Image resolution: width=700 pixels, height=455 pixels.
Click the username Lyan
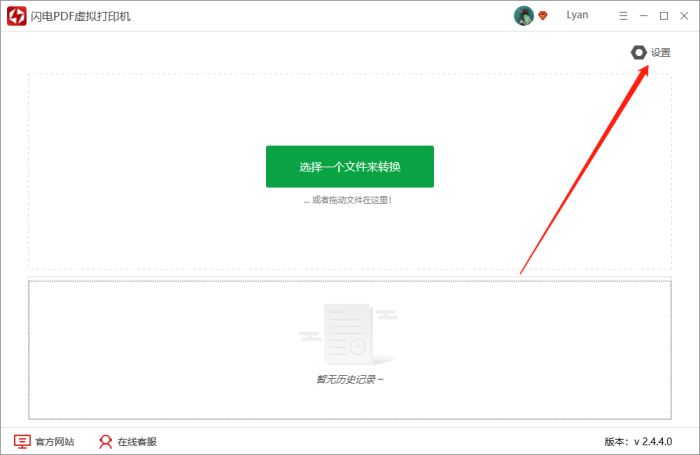pyautogui.click(x=577, y=15)
